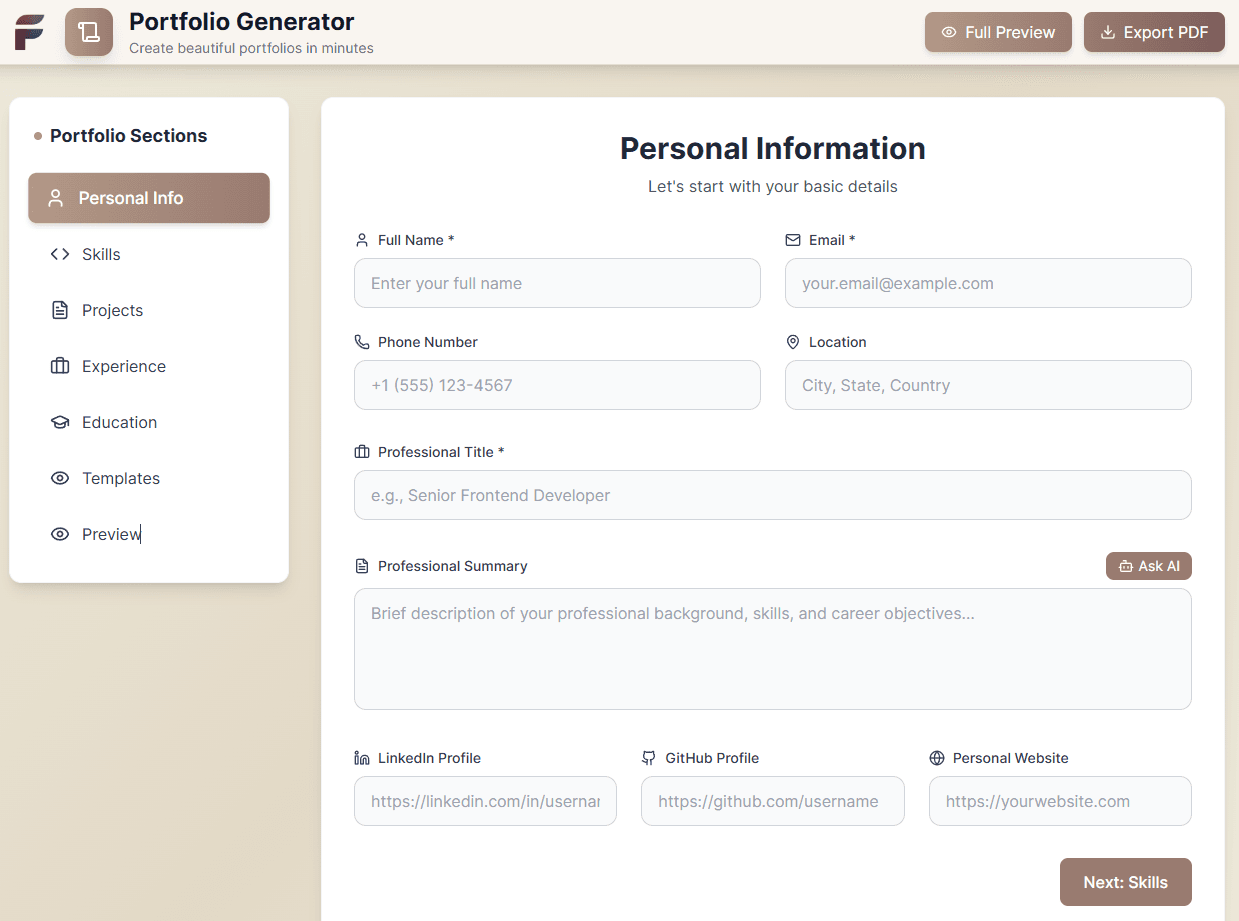Viewport: 1239px width, 921px height.
Task: Click the Next: Skills button
Action: pos(1125,882)
